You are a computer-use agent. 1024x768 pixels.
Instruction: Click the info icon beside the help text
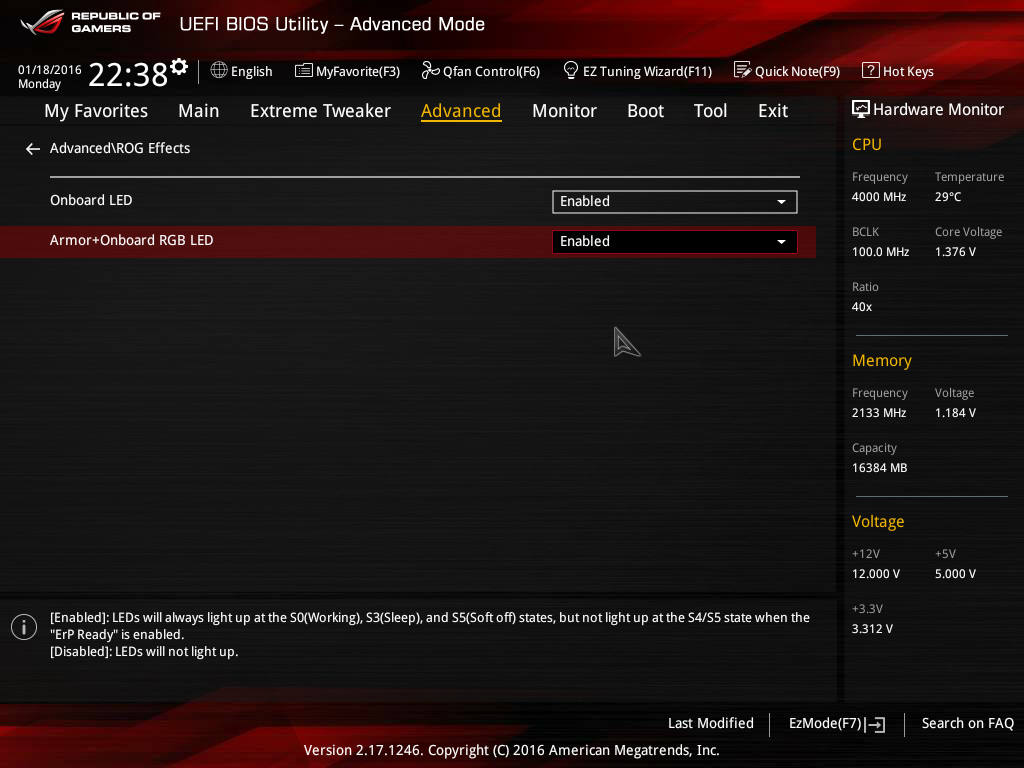click(x=24, y=627)
